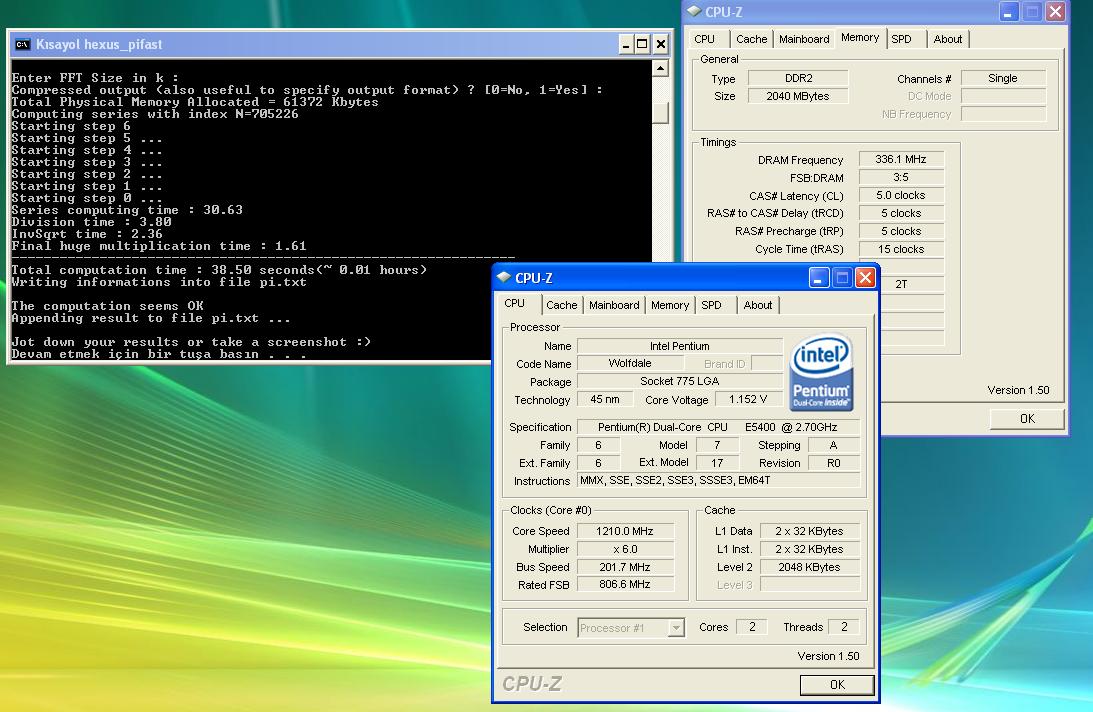Click the 2T command rate value

(x=901, y=284)
